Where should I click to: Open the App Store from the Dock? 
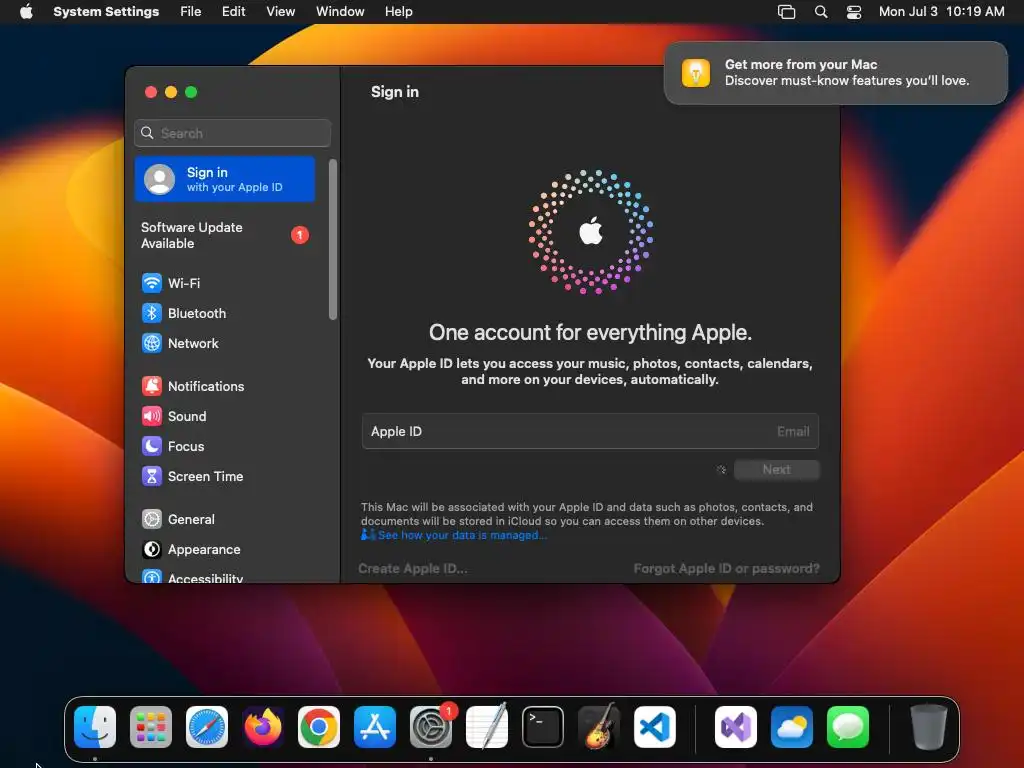click(x=375, y=727)
